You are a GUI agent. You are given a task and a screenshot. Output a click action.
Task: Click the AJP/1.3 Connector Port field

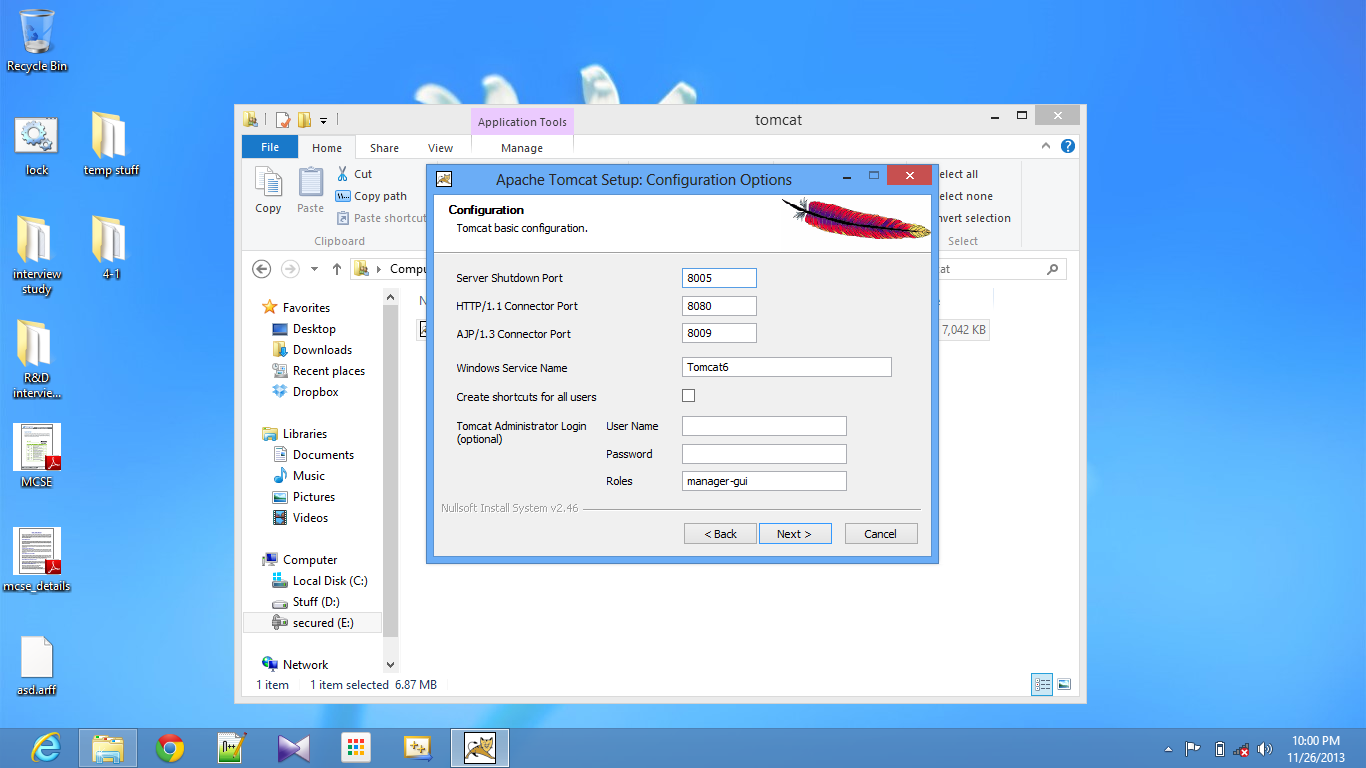pos(719,334)
